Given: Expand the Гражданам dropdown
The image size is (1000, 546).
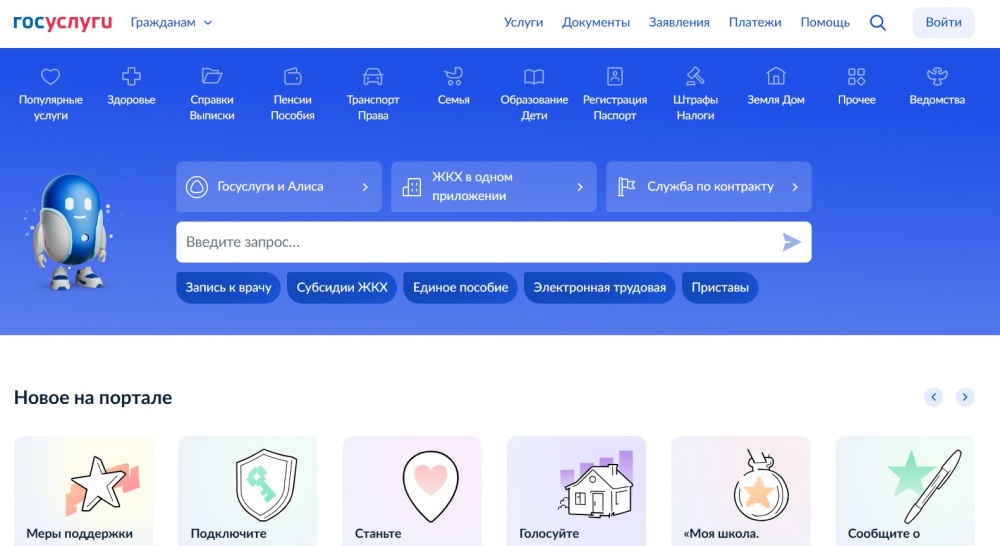Looking at the screenshot, I should coord(171,23).
